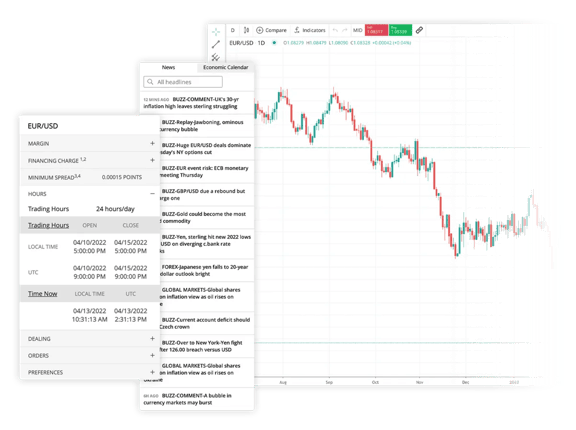The width and height of the screenshot is (576, 430).
Task: Click the undo arrow in chart toolbar
Action: [x=335, y=30]
